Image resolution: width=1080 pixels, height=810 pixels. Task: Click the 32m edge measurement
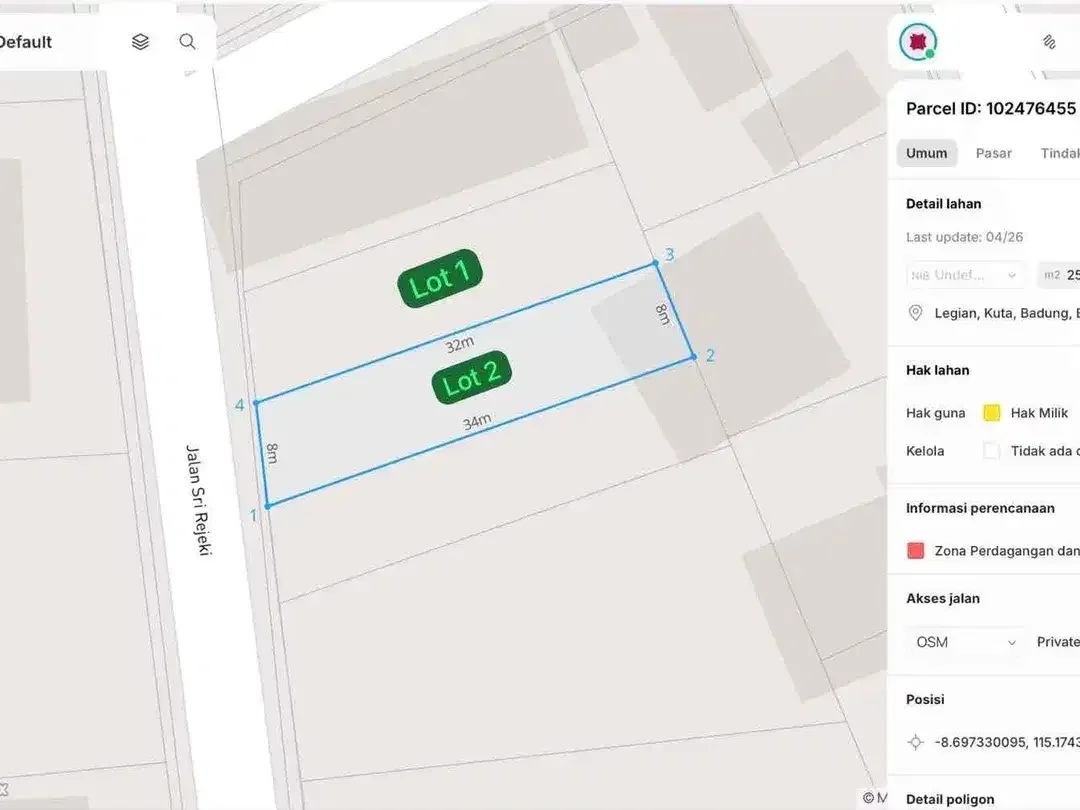click(x=459, y=344)
